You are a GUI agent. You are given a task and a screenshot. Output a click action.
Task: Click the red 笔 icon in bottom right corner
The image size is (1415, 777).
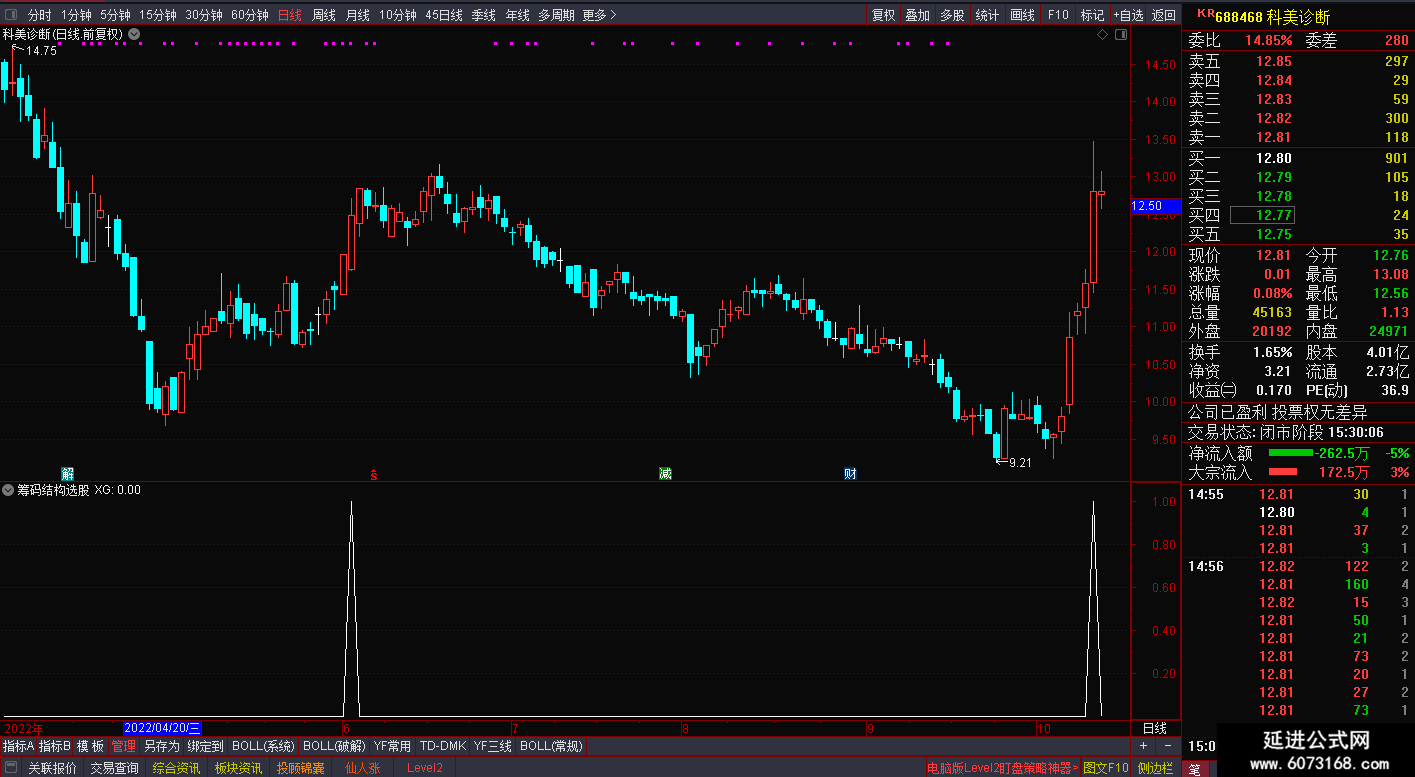[x=1195, y=768]
